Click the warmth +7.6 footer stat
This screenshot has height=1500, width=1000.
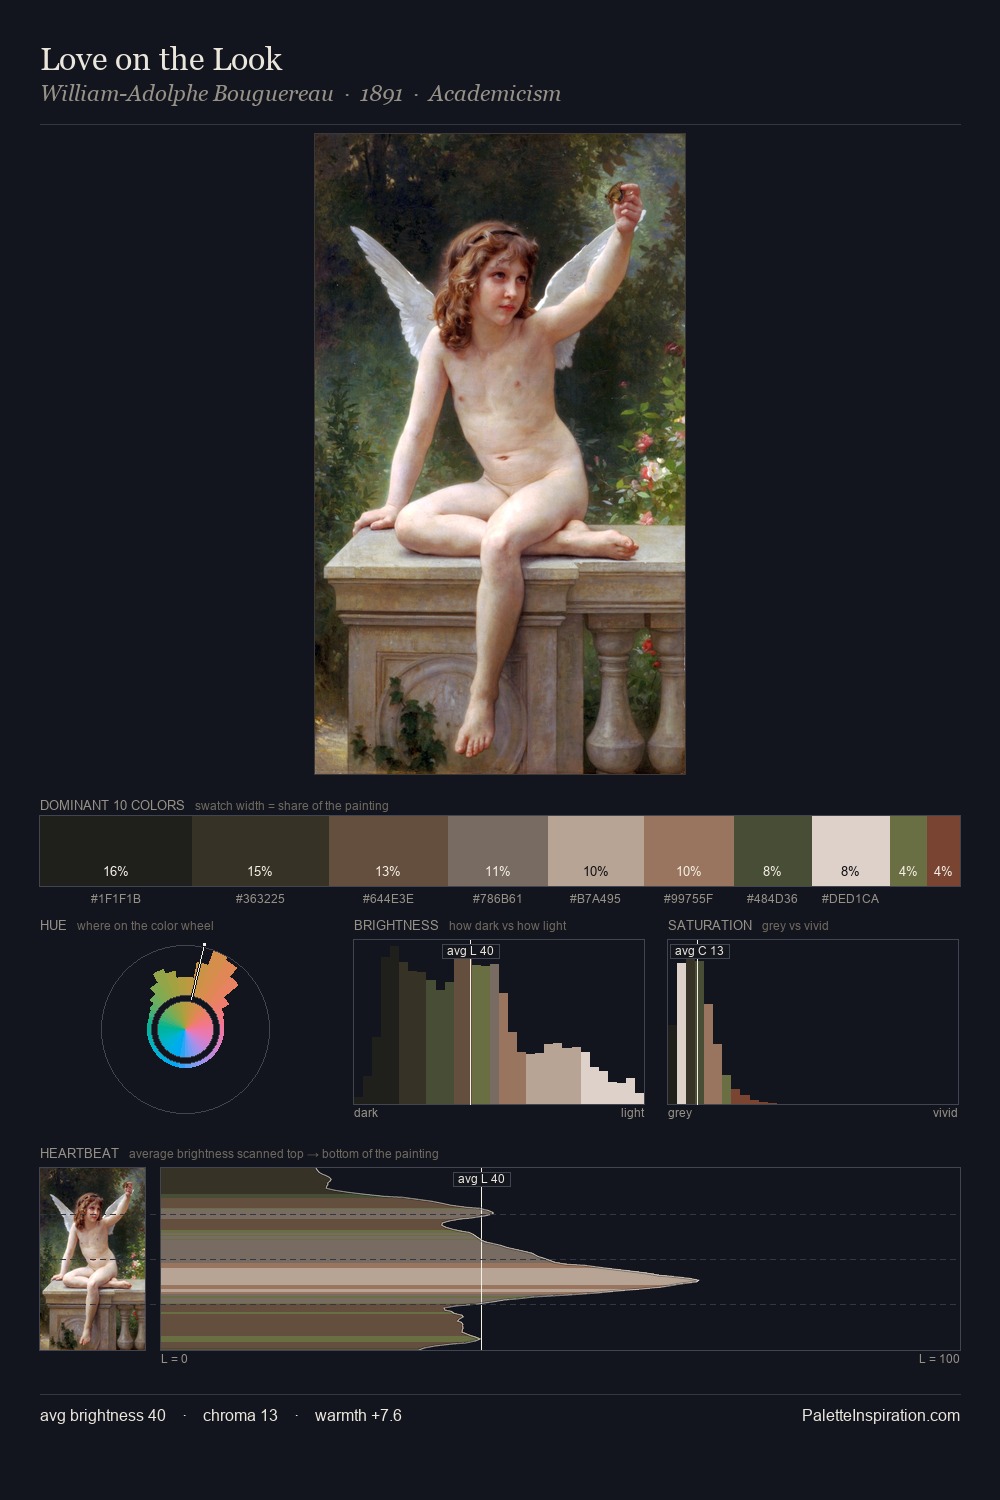click(358, 1415)
